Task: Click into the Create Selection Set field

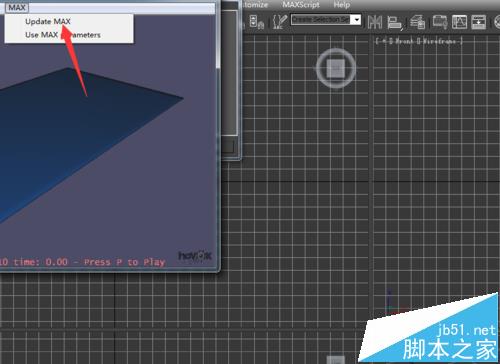Action: click(321, 20)
